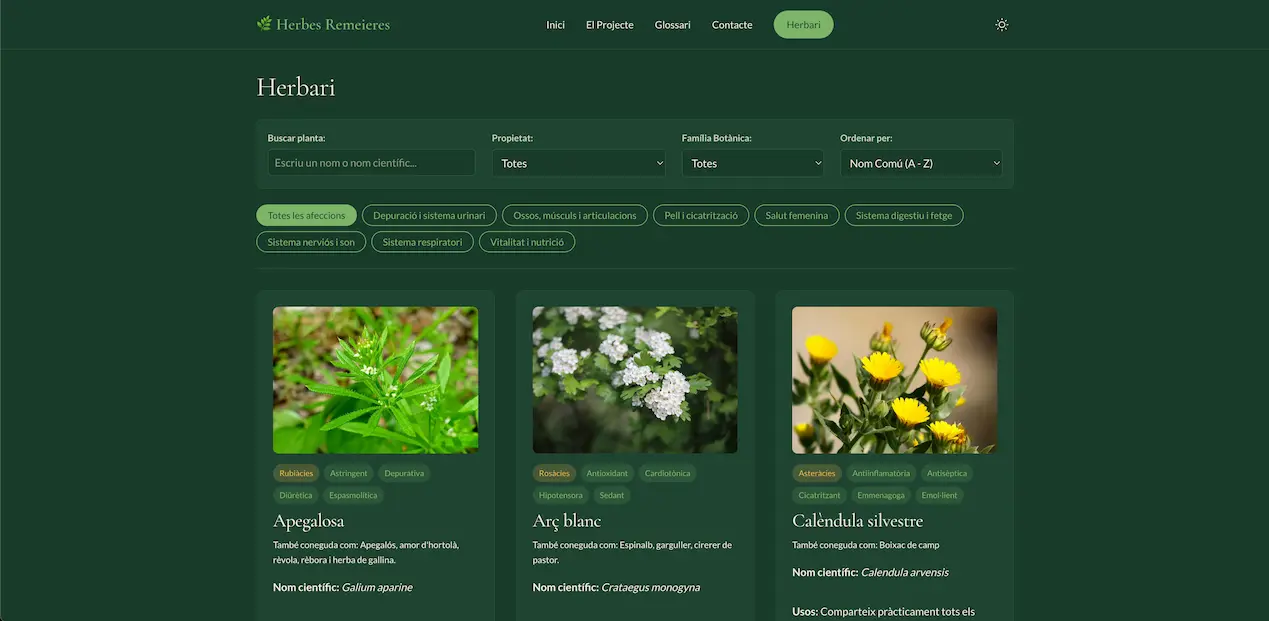The height and width of the screenshot is (621, 1269).
Task: Click the Espasmolítica tag
Action: (x=354, y=495)
